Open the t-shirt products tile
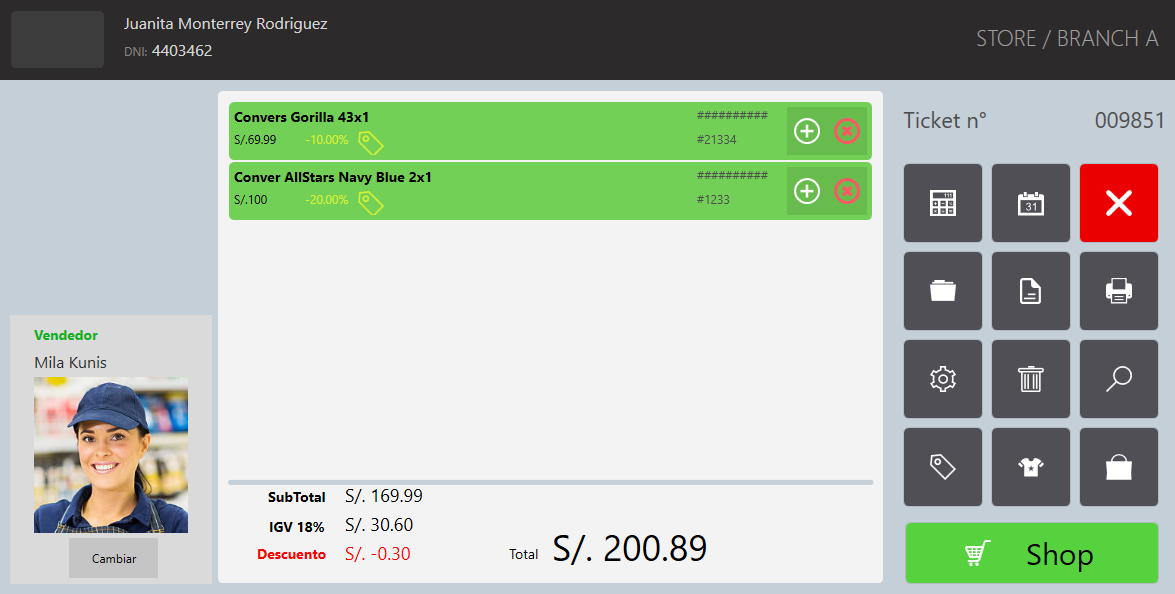Viewport: 1175px width, 594px height. 1030,467
